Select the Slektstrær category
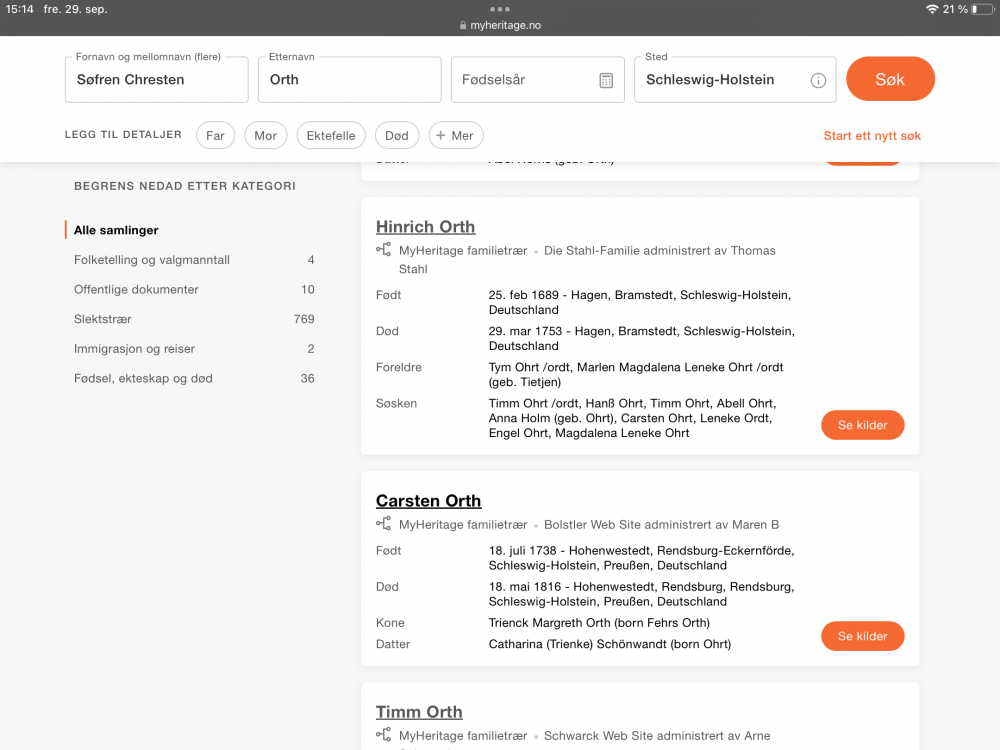This screenshot has height=750, width=1000. coord(103,319)
